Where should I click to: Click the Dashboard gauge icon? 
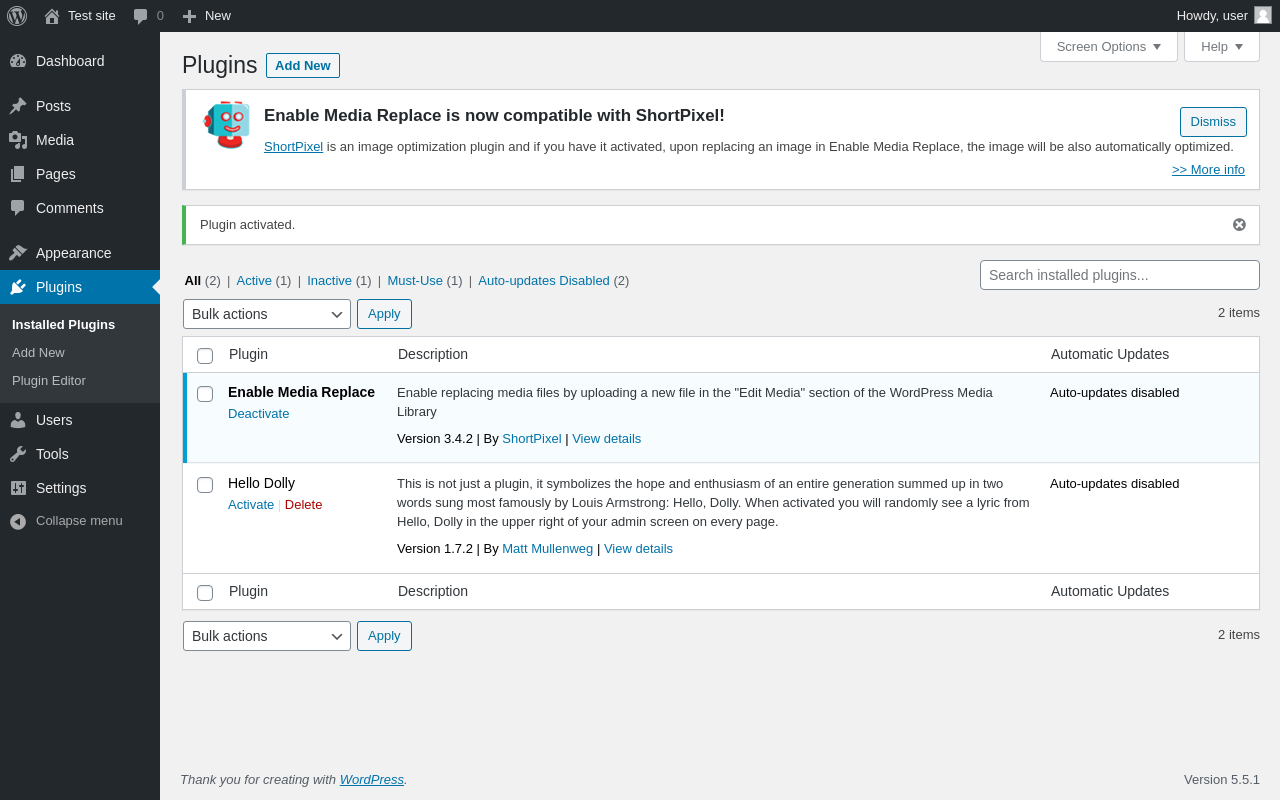click(18, 61)
